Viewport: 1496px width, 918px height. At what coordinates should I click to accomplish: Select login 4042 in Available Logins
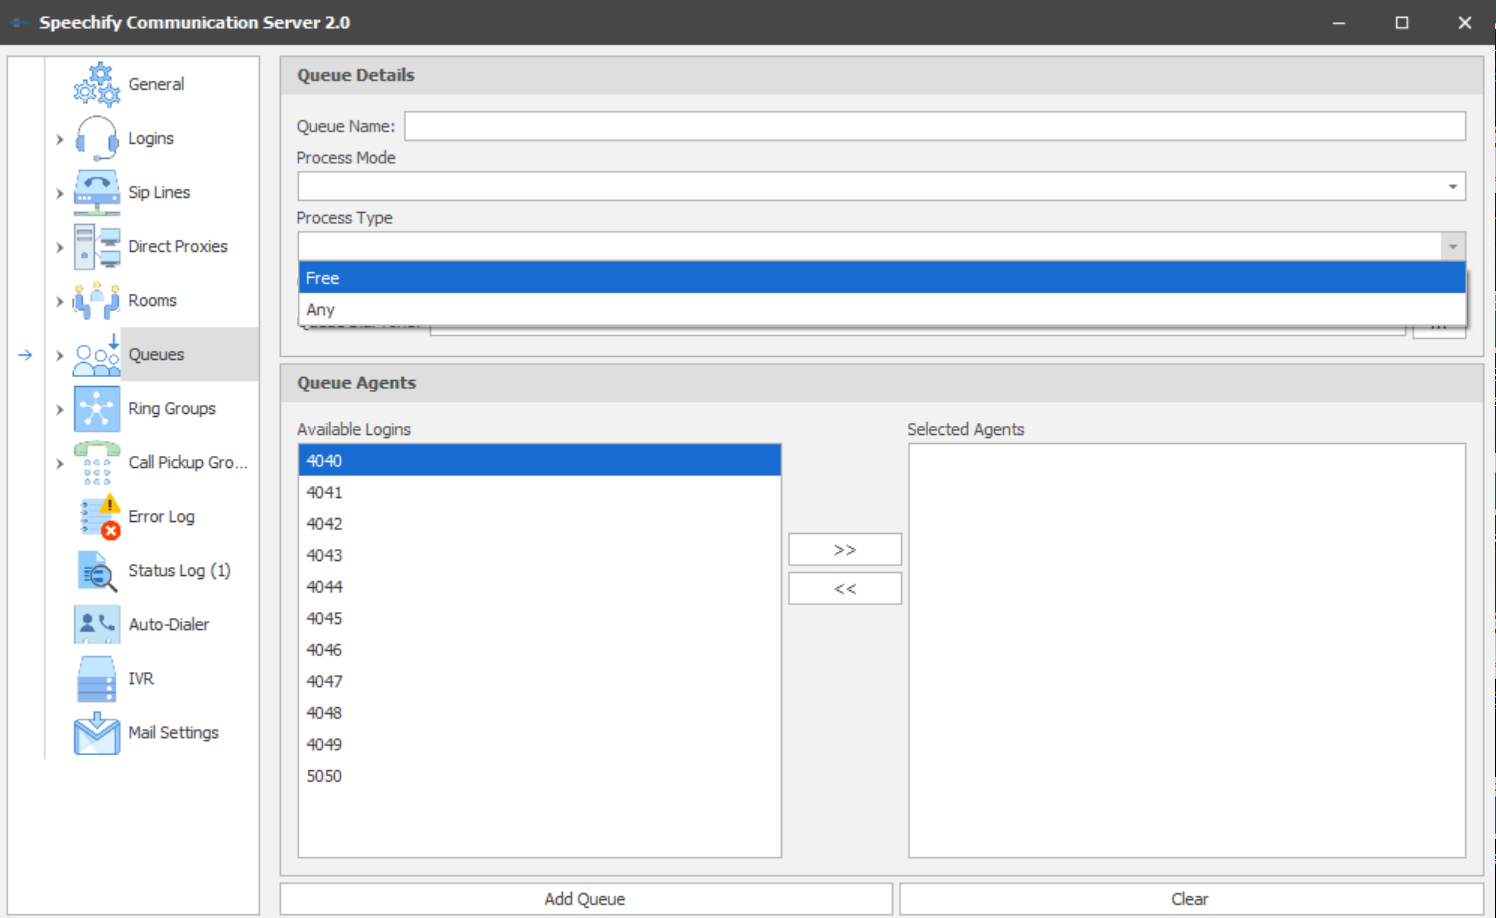pyautogui.click(x=539, y=523)
